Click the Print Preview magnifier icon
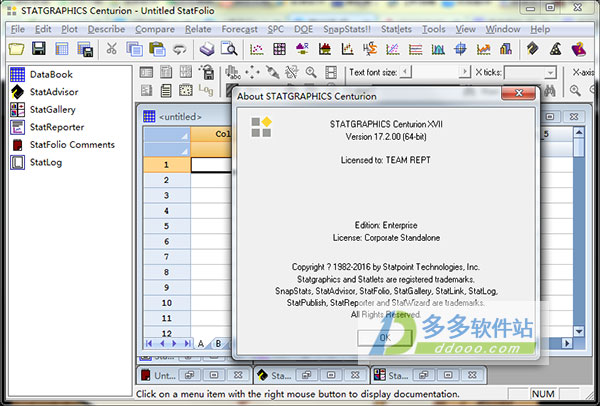Viewport: 600px width, 406px height. [x=229, y=49]
